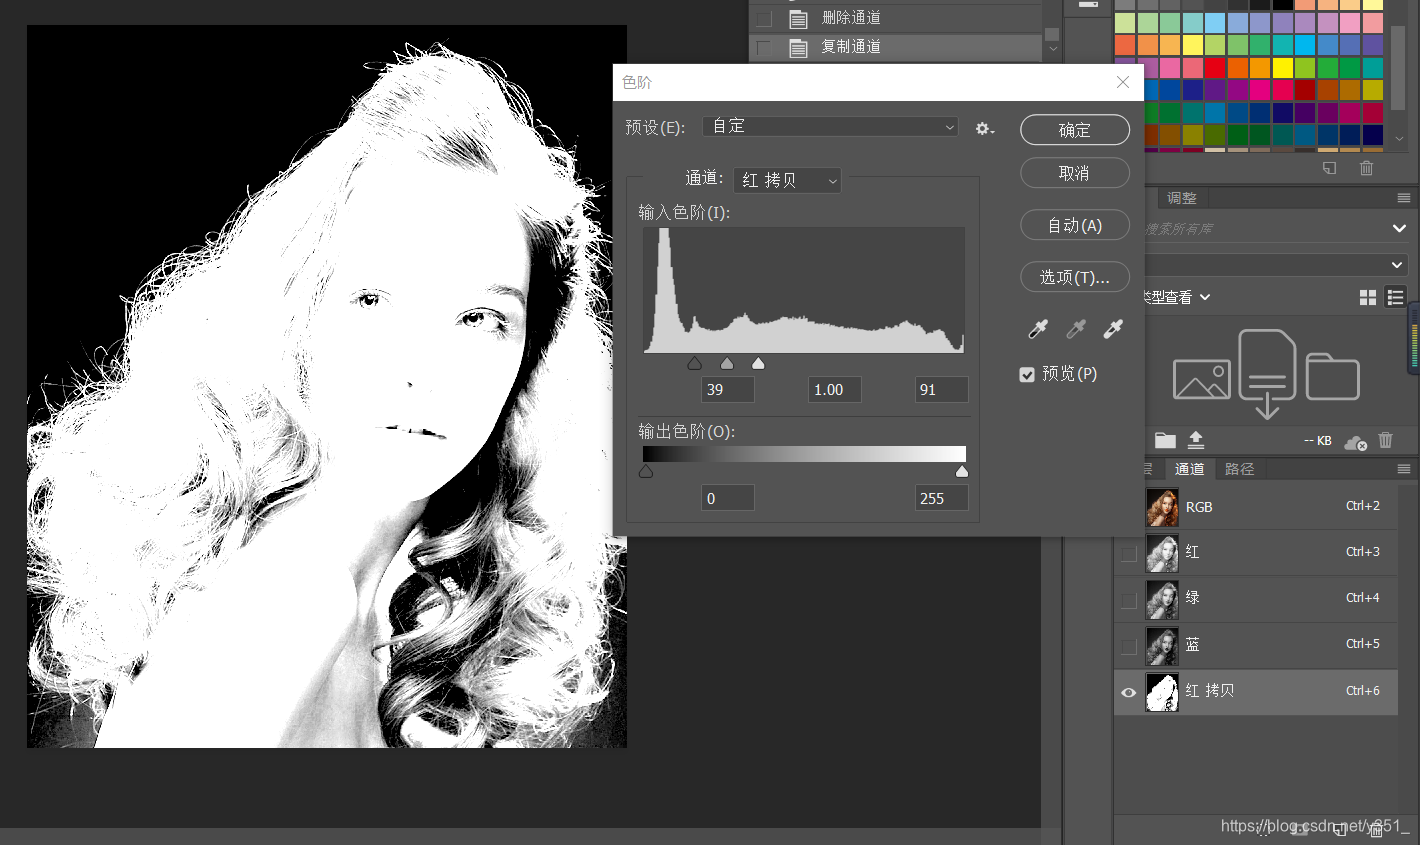Click the library search field

click(x=1265, y=229)
